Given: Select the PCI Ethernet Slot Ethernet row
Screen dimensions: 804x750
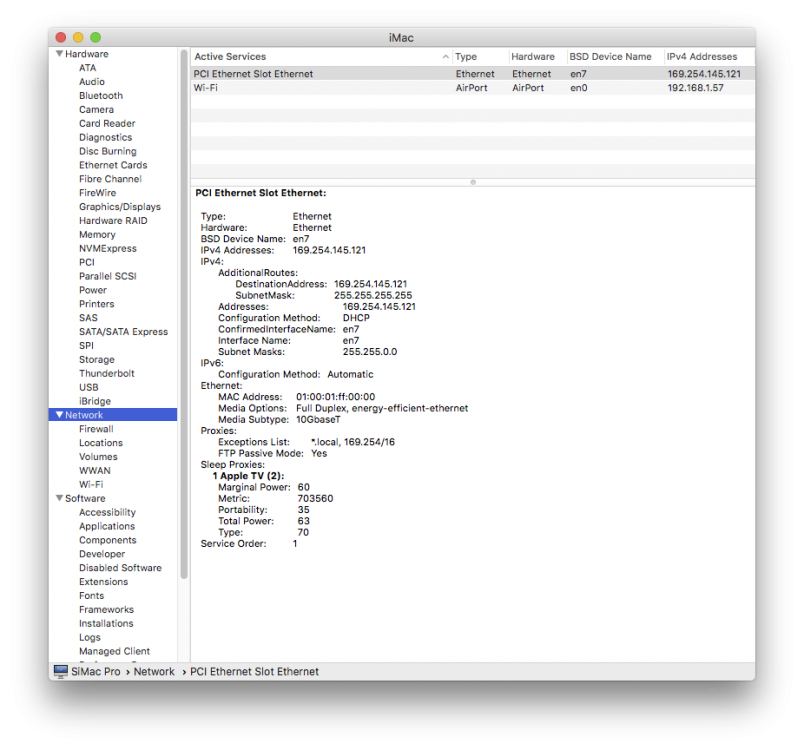Looking at the screenshot, I should [x=473, y=74].
